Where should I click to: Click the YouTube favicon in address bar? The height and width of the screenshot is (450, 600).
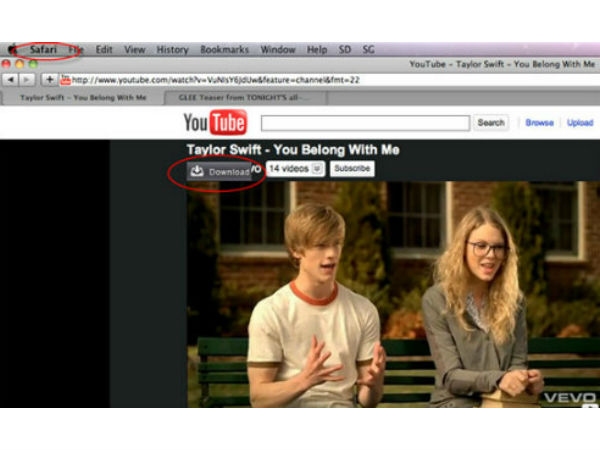pyautogui.click(x=65, y=80)
